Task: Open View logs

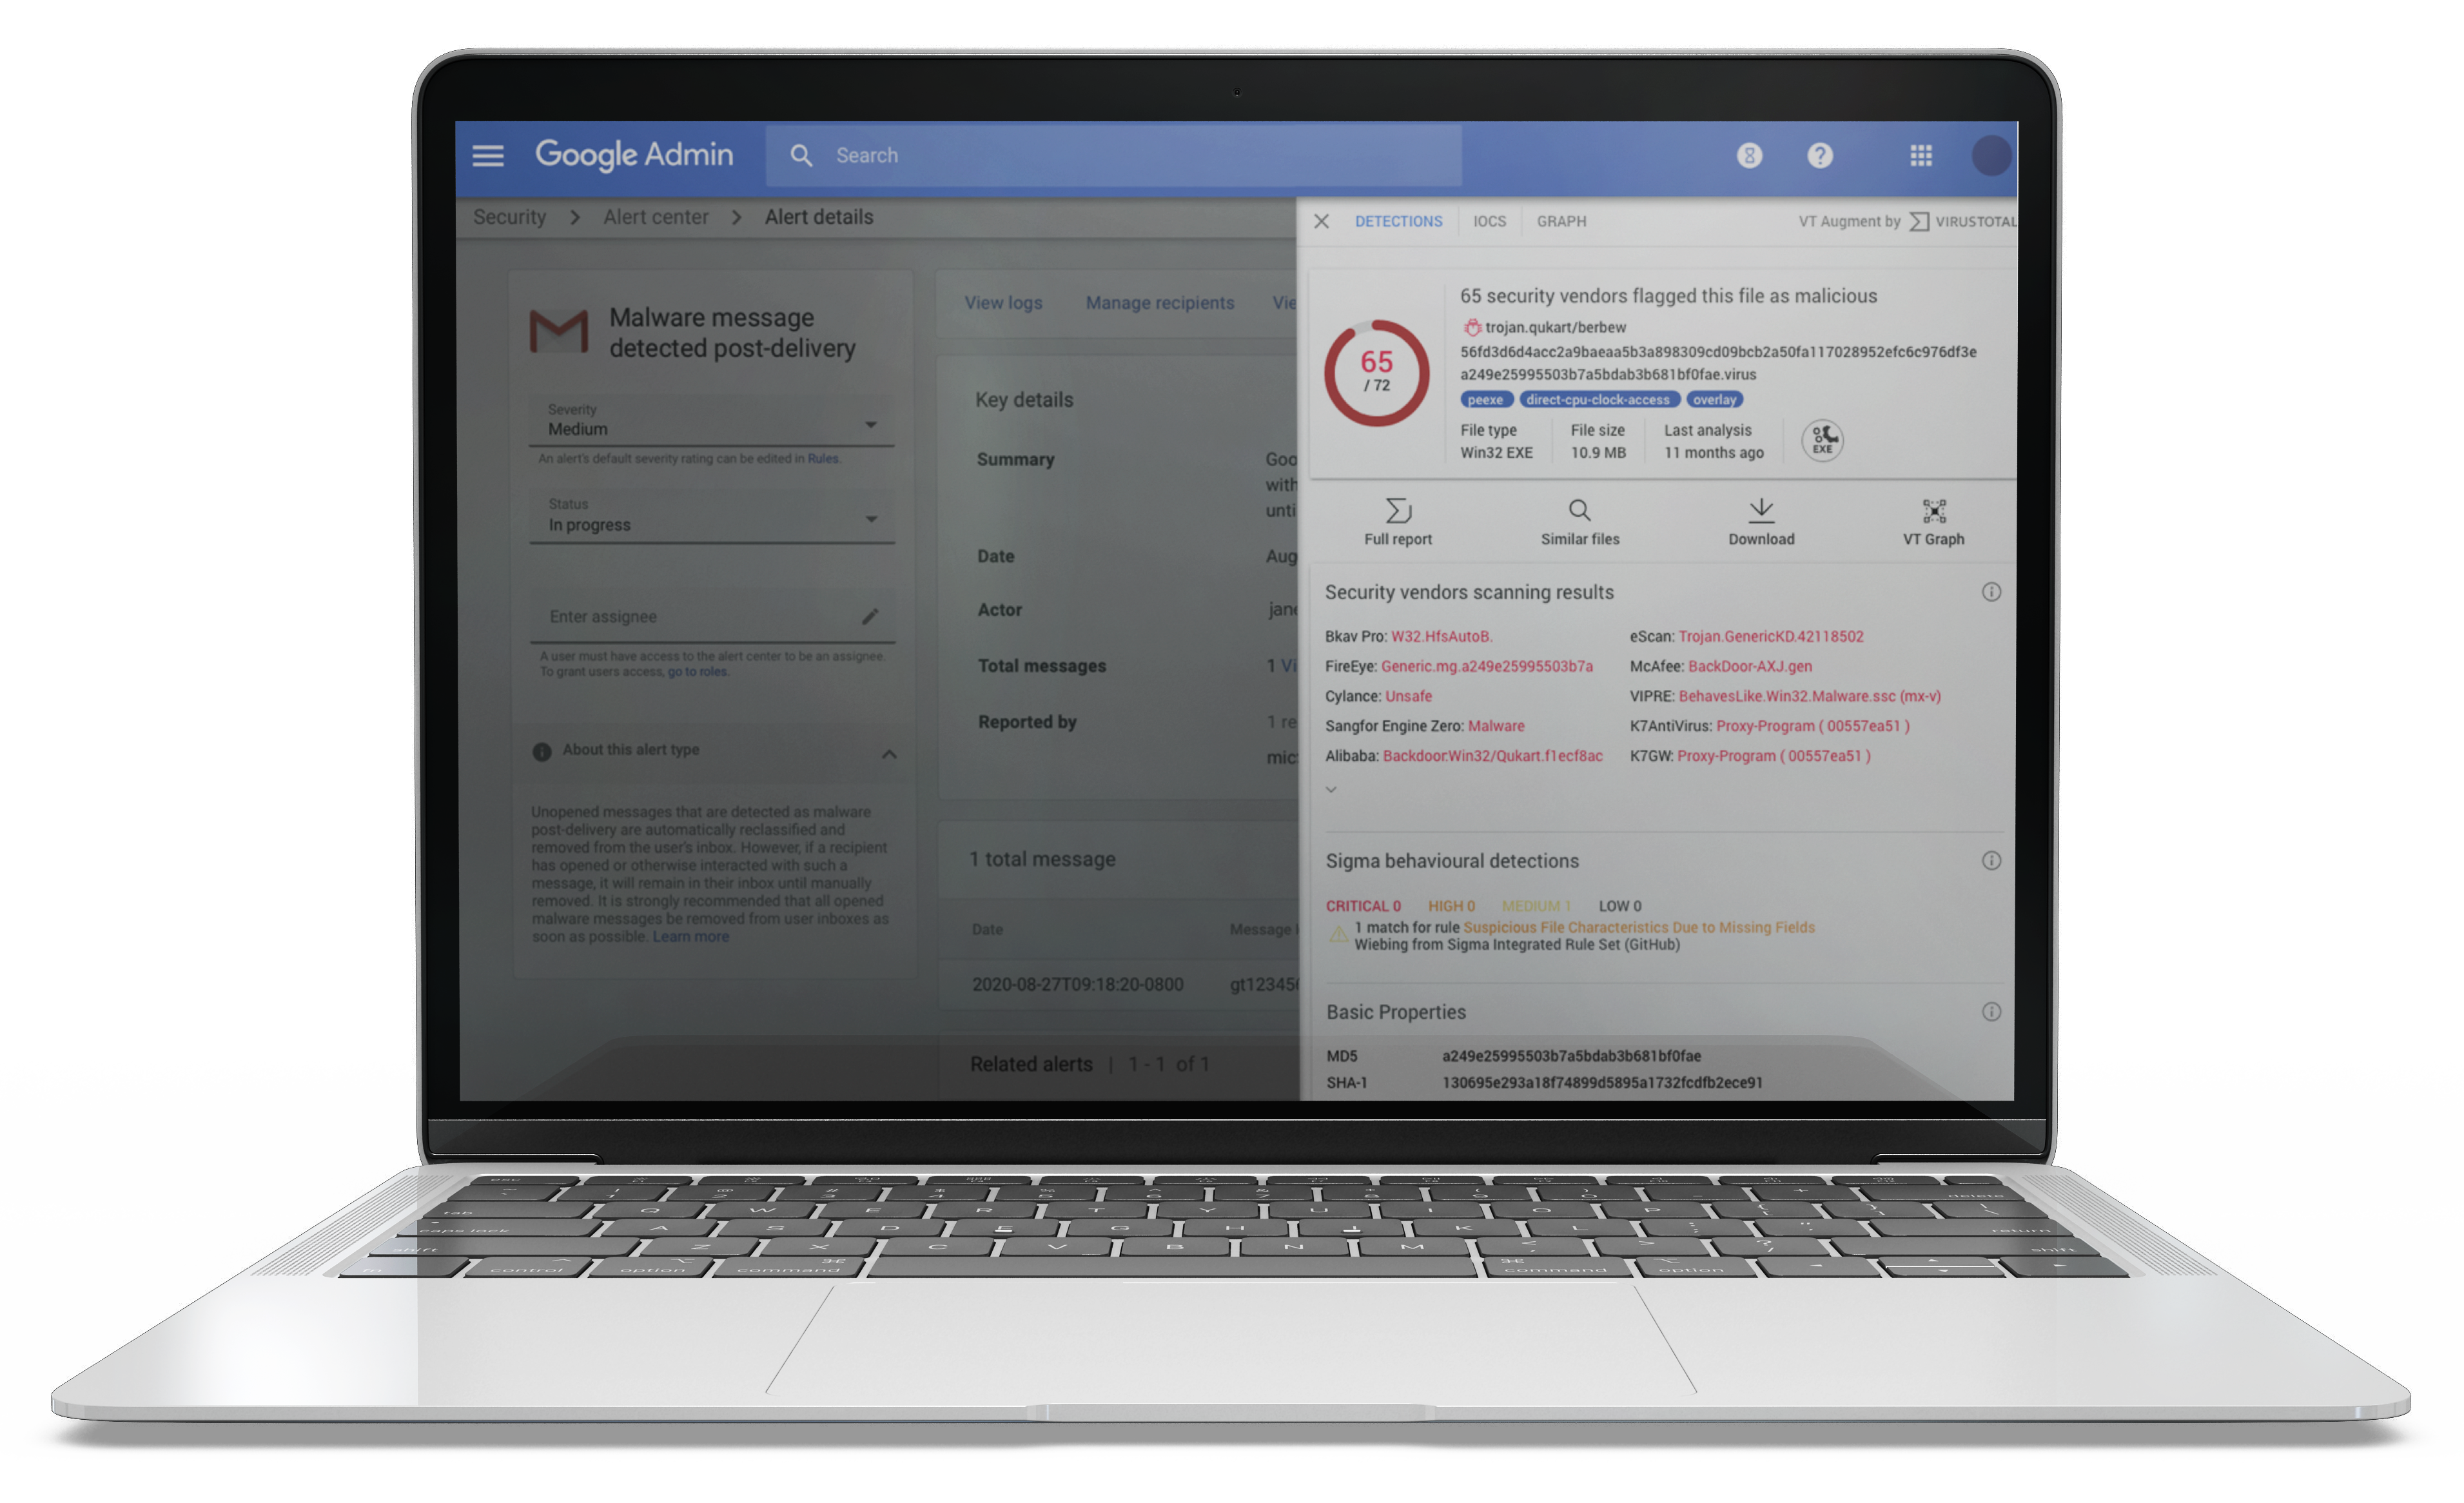Action: [1003, 303]
